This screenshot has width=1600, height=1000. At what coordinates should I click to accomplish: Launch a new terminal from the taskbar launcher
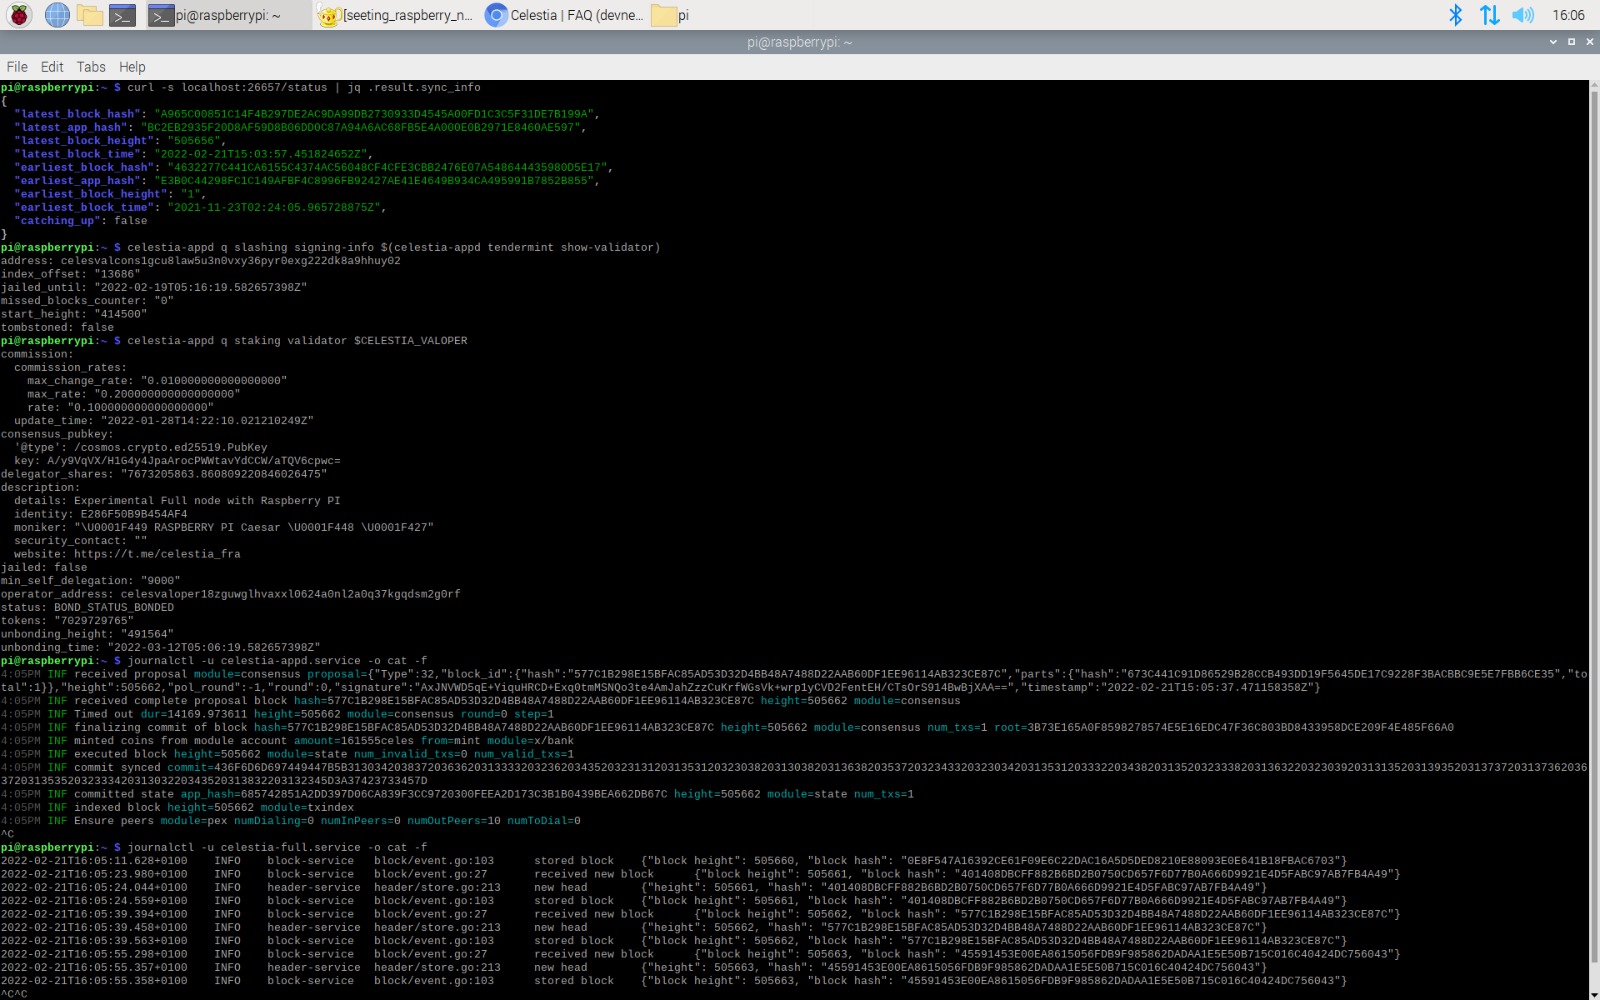(122, 15)
